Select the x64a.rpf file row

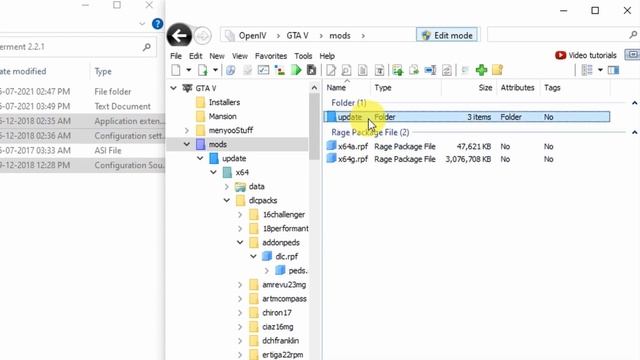point(467,146)
